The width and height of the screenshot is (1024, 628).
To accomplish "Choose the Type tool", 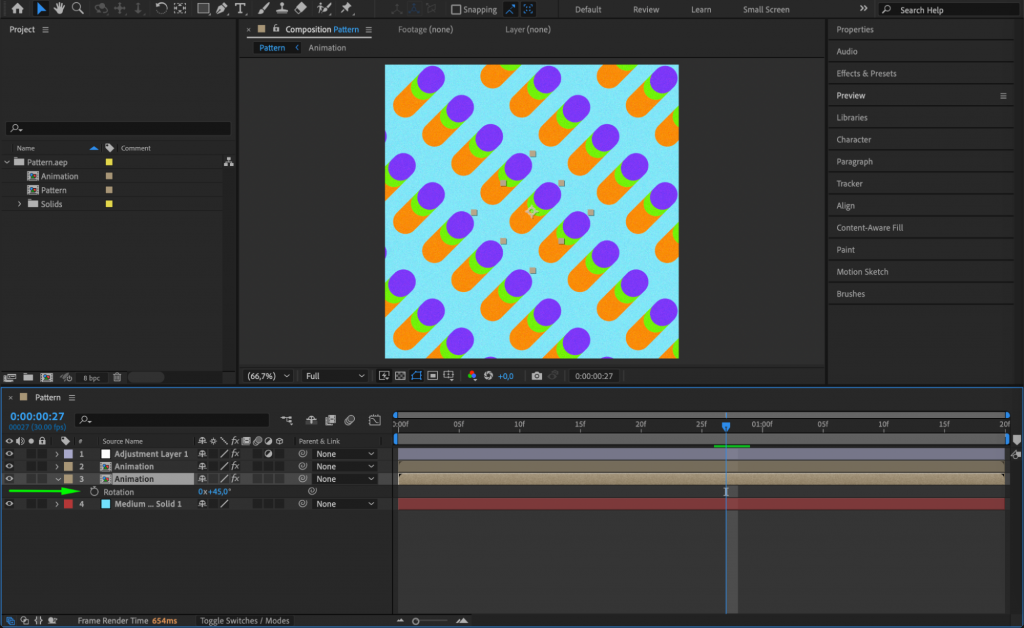I will point(239,10).
